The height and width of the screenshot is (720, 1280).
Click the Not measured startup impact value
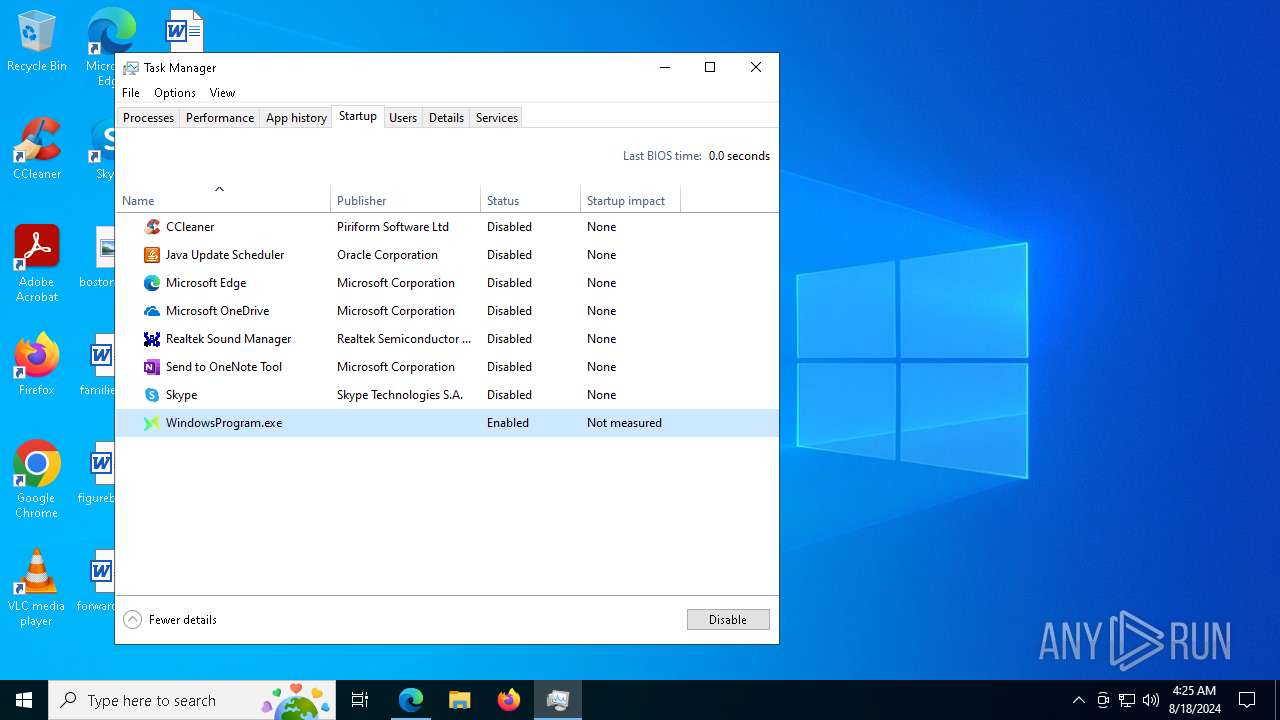(x=624, y=423)
